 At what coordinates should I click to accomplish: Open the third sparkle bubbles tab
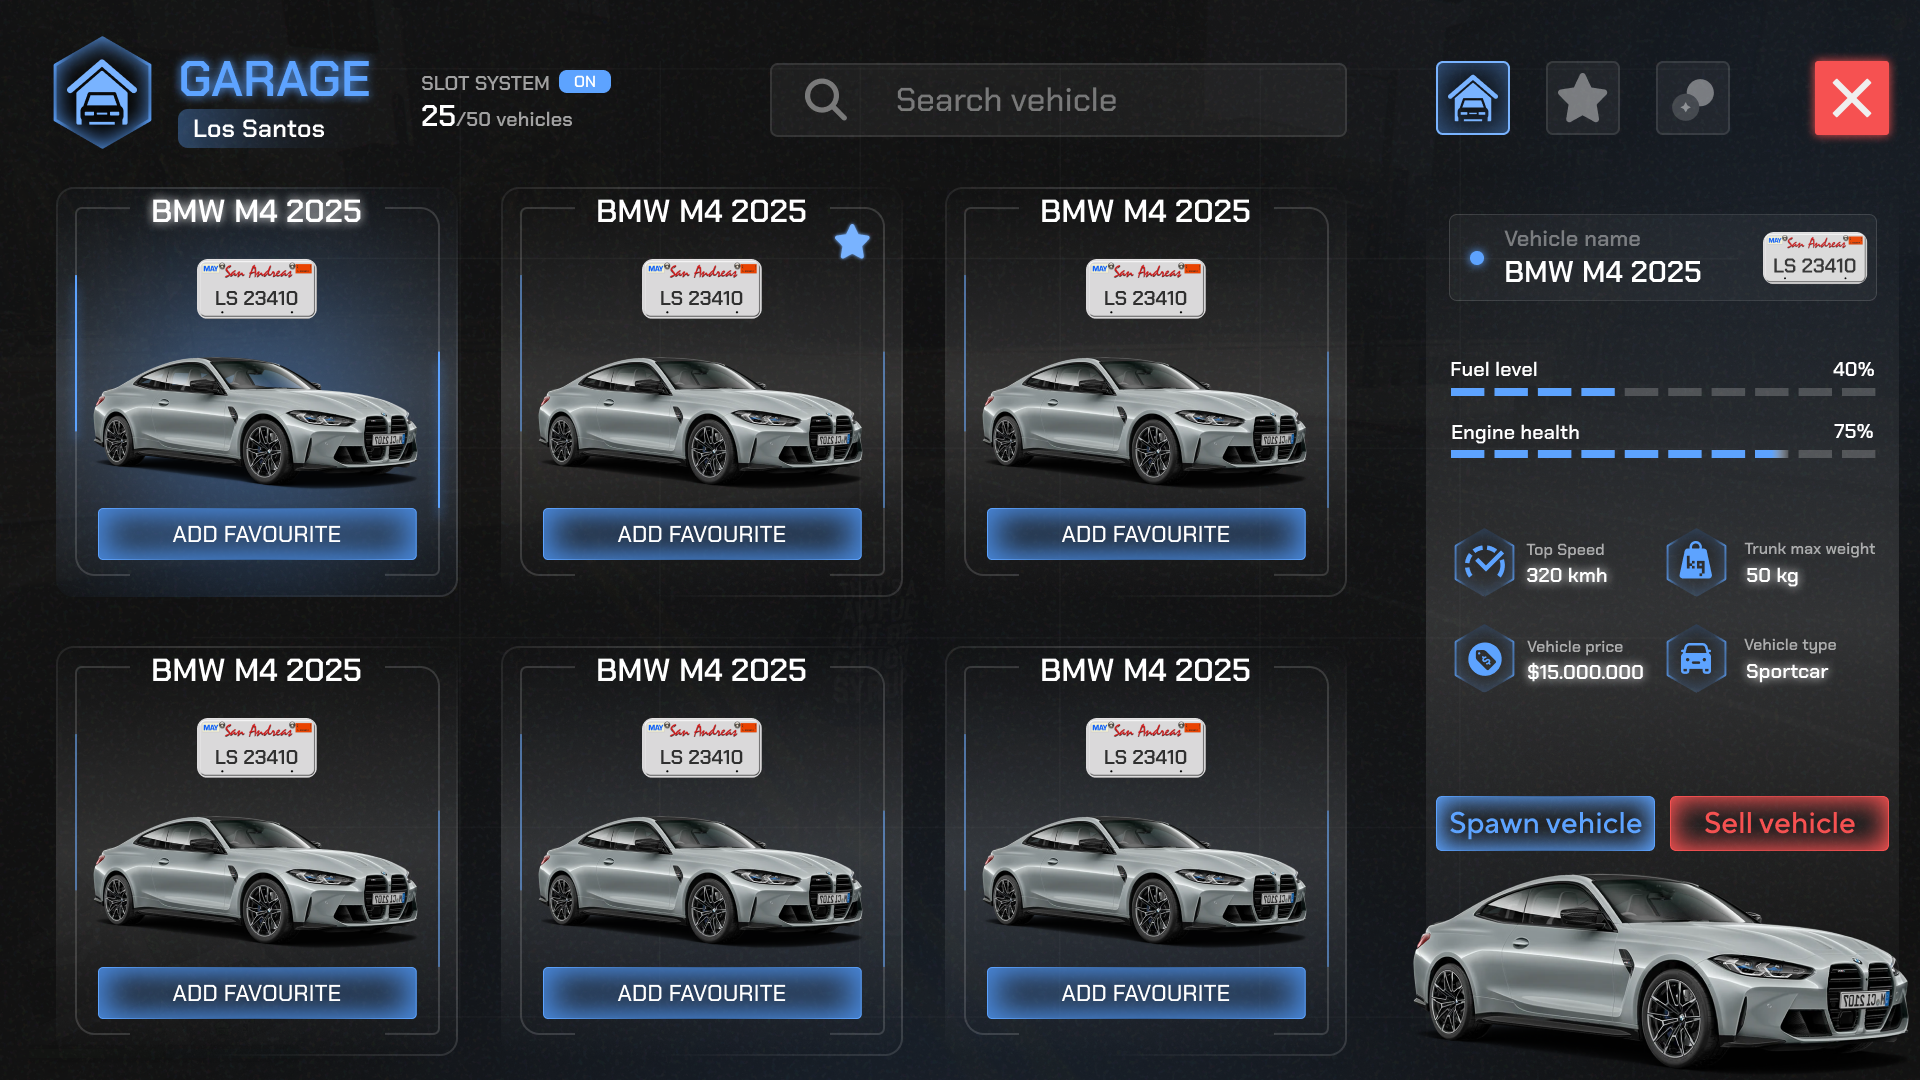1692,98
